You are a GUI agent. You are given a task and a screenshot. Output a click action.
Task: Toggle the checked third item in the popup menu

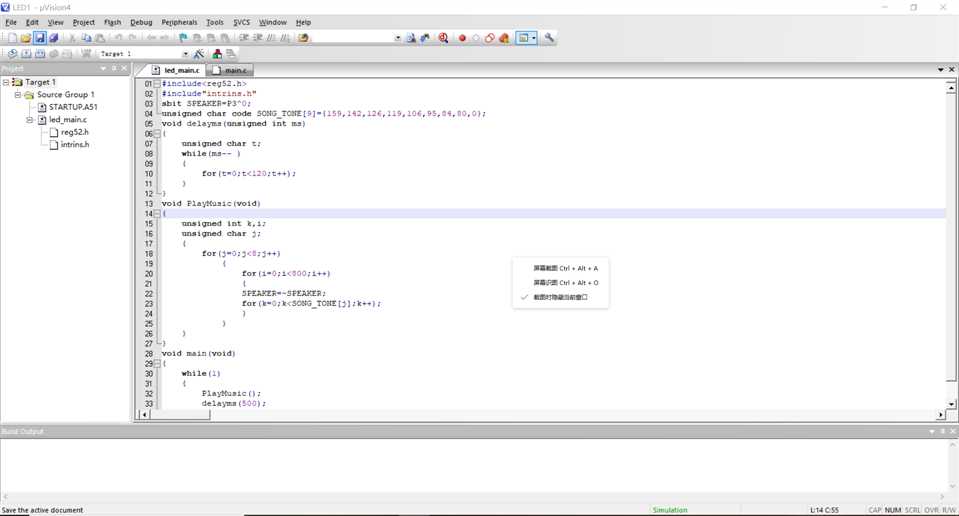pos(560,297)
